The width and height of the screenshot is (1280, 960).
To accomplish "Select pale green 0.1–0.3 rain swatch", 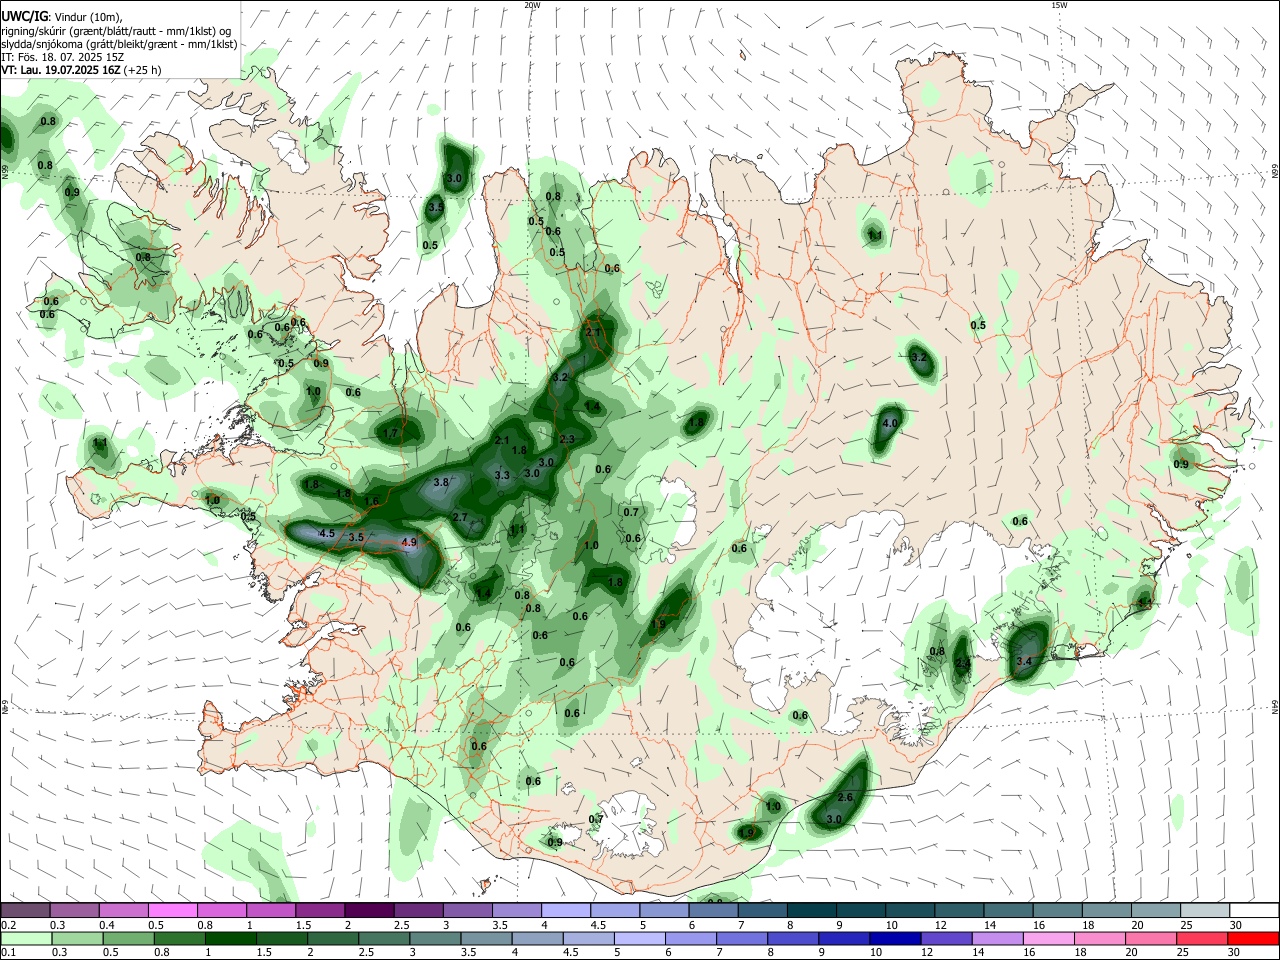I will point(26,938).
